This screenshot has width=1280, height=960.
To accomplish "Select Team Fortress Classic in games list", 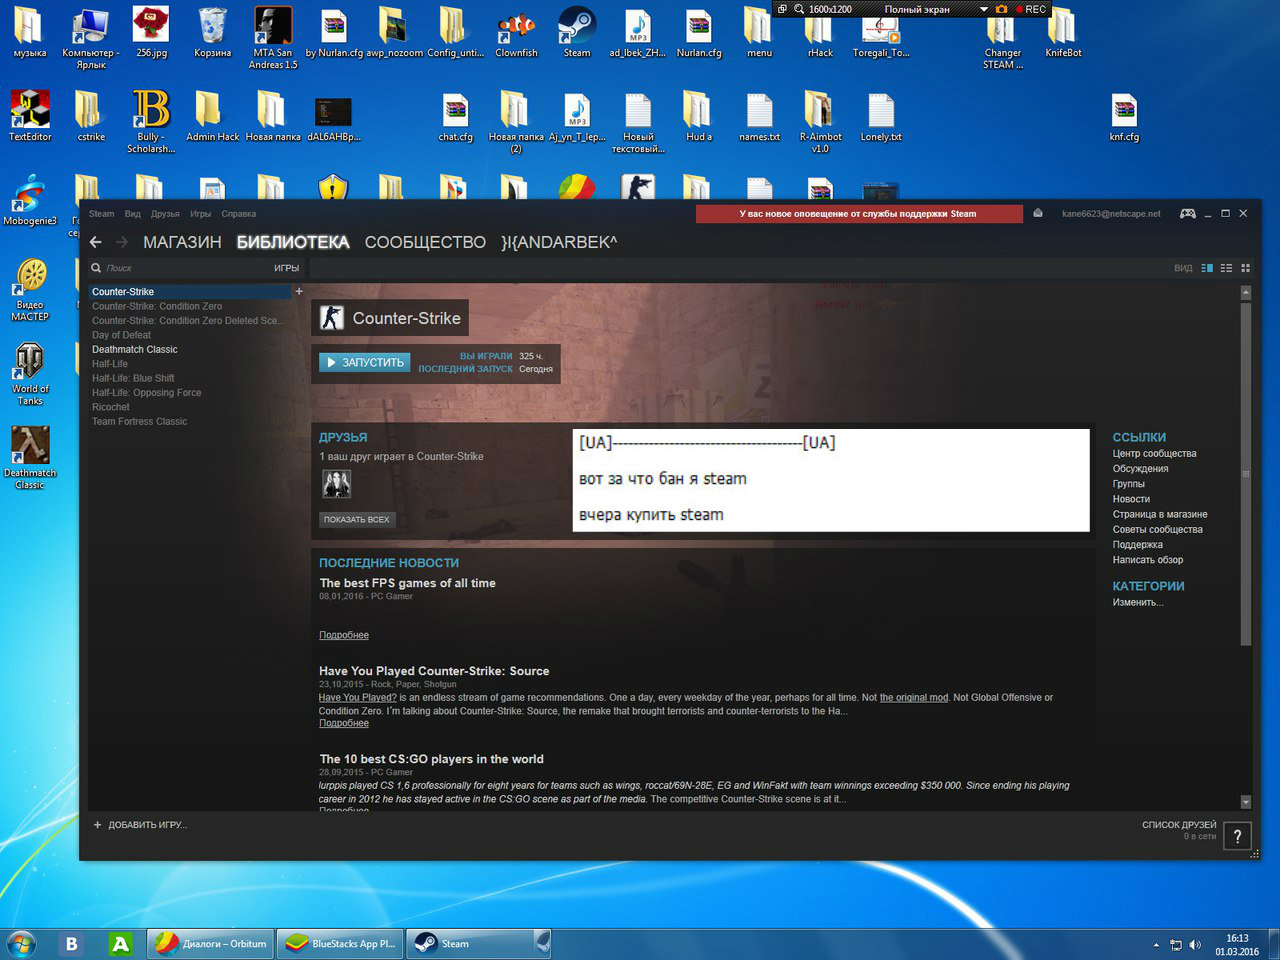I will 139,422.
